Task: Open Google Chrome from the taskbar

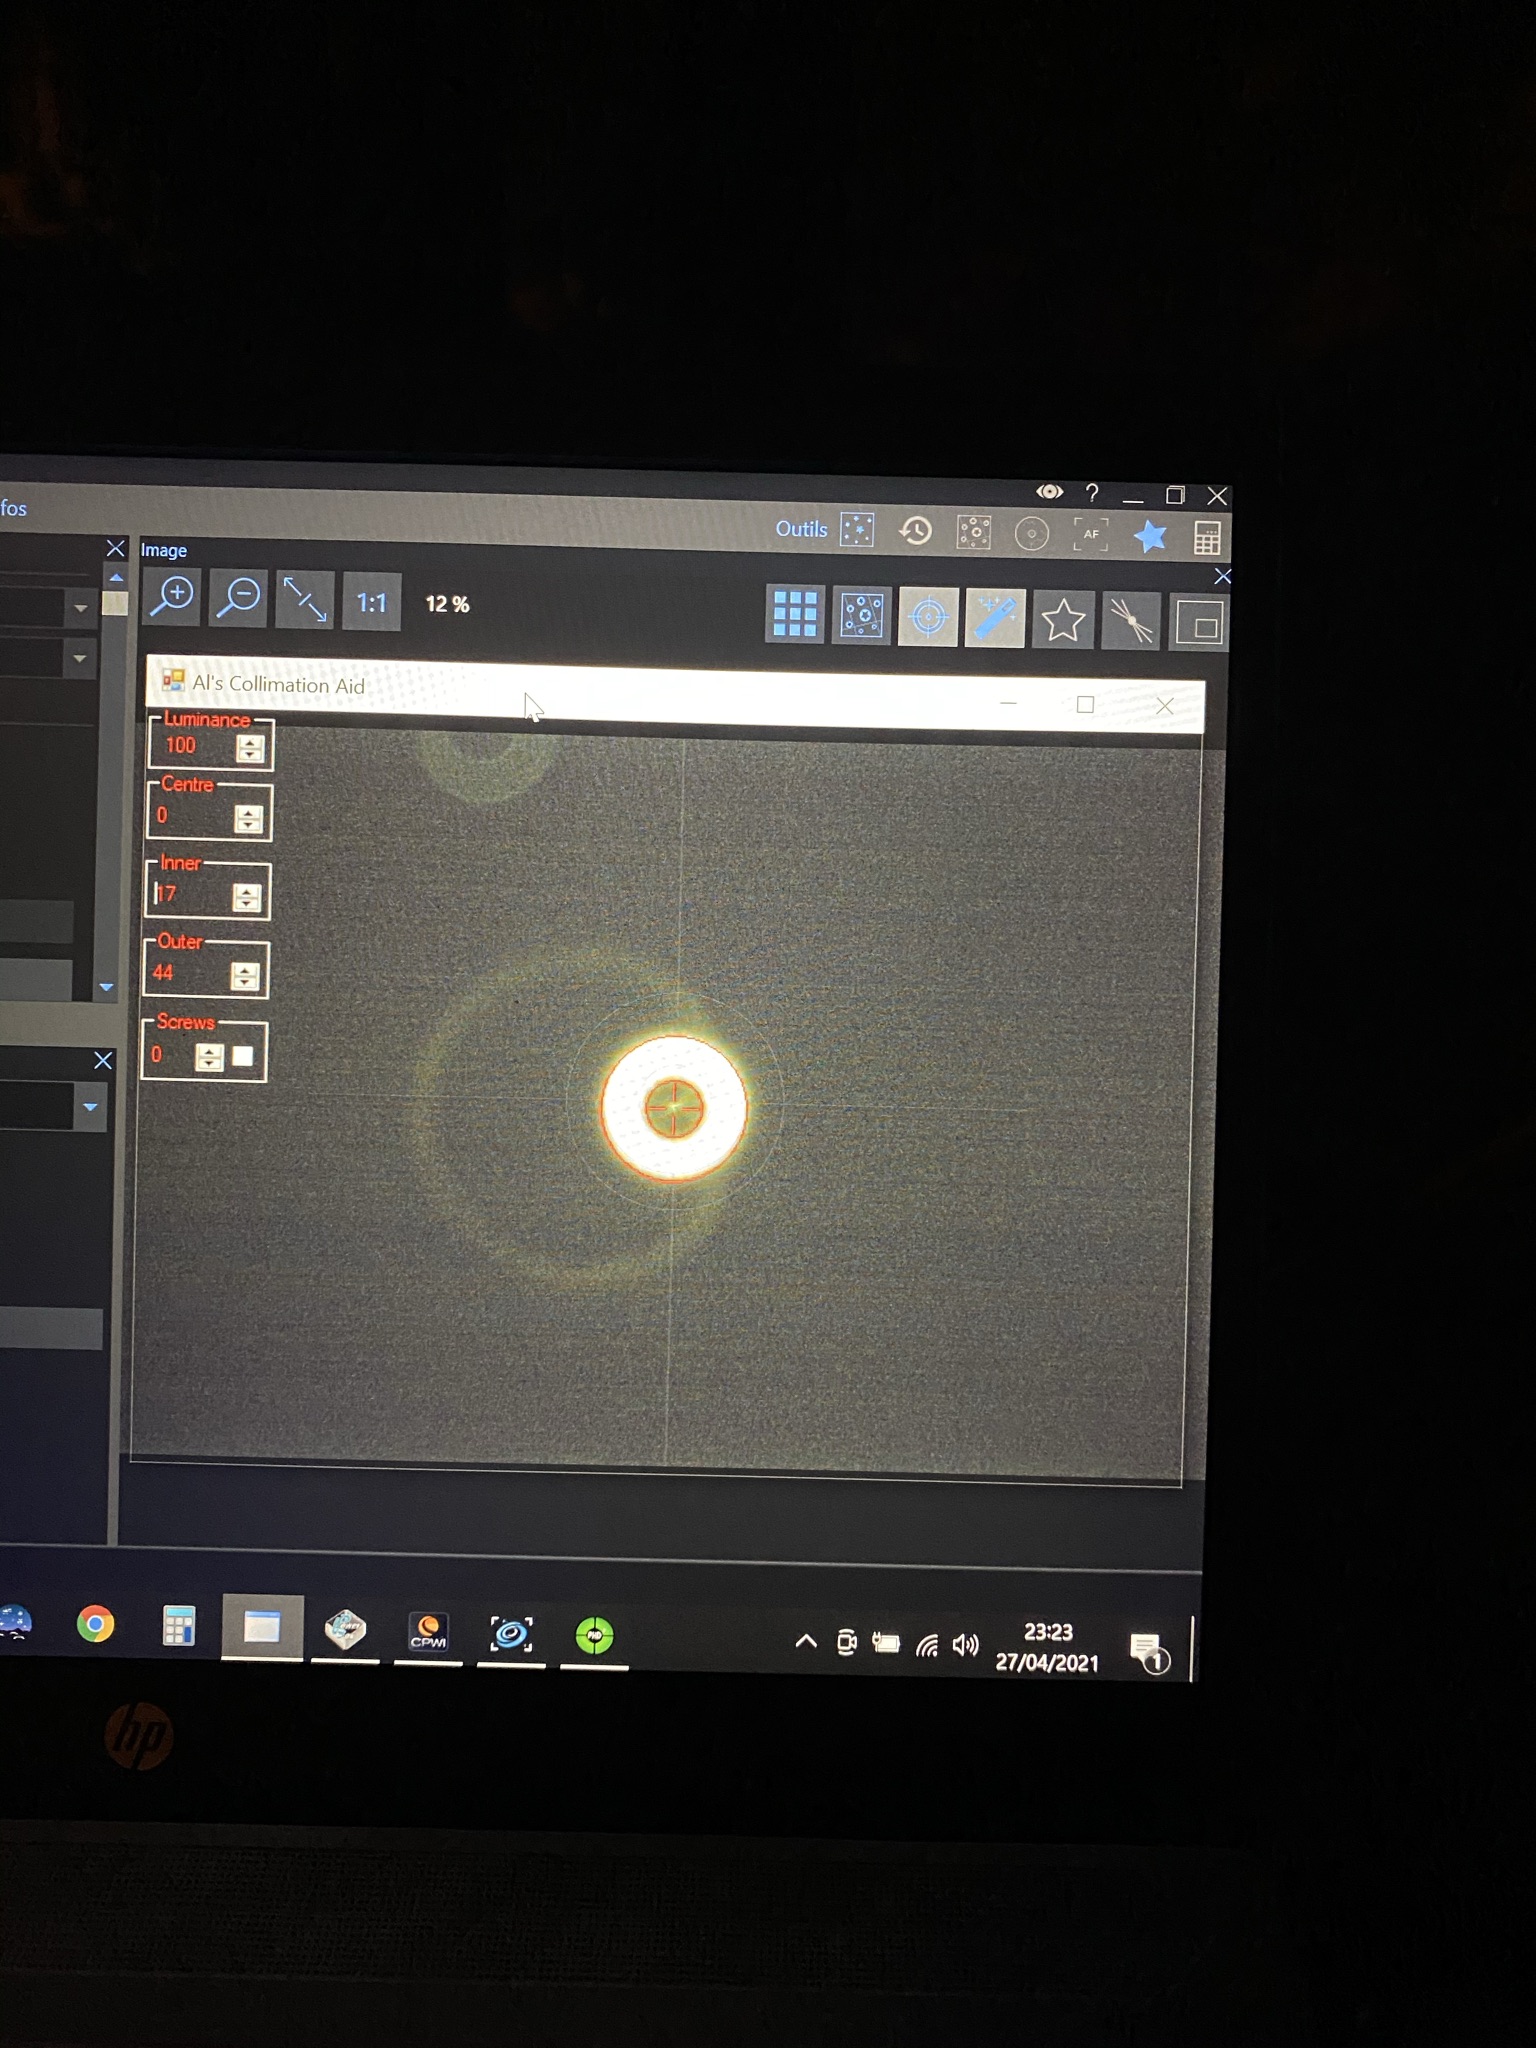Action: click(95, 1624)
